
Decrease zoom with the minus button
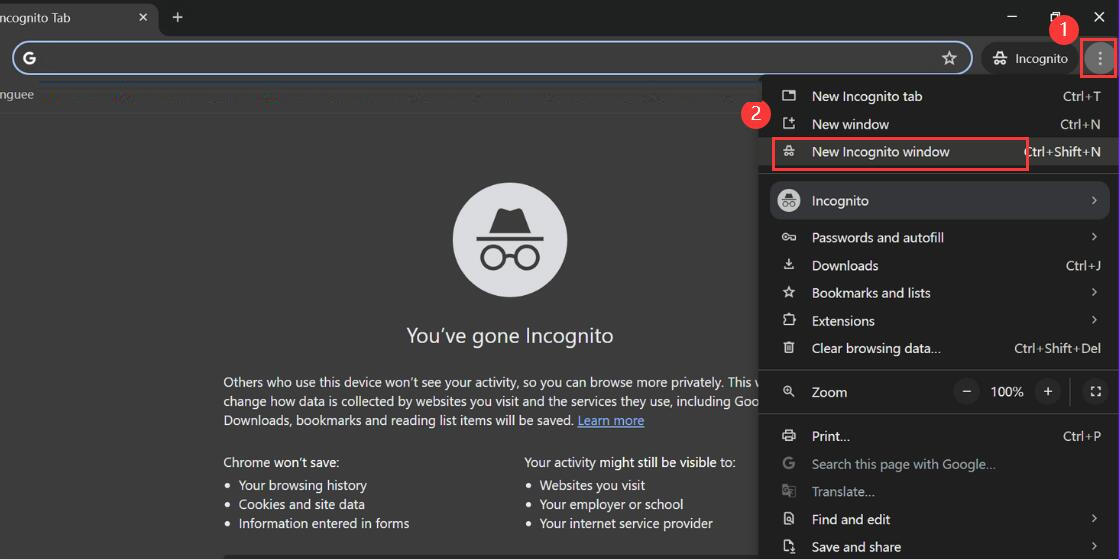point(967,391)
